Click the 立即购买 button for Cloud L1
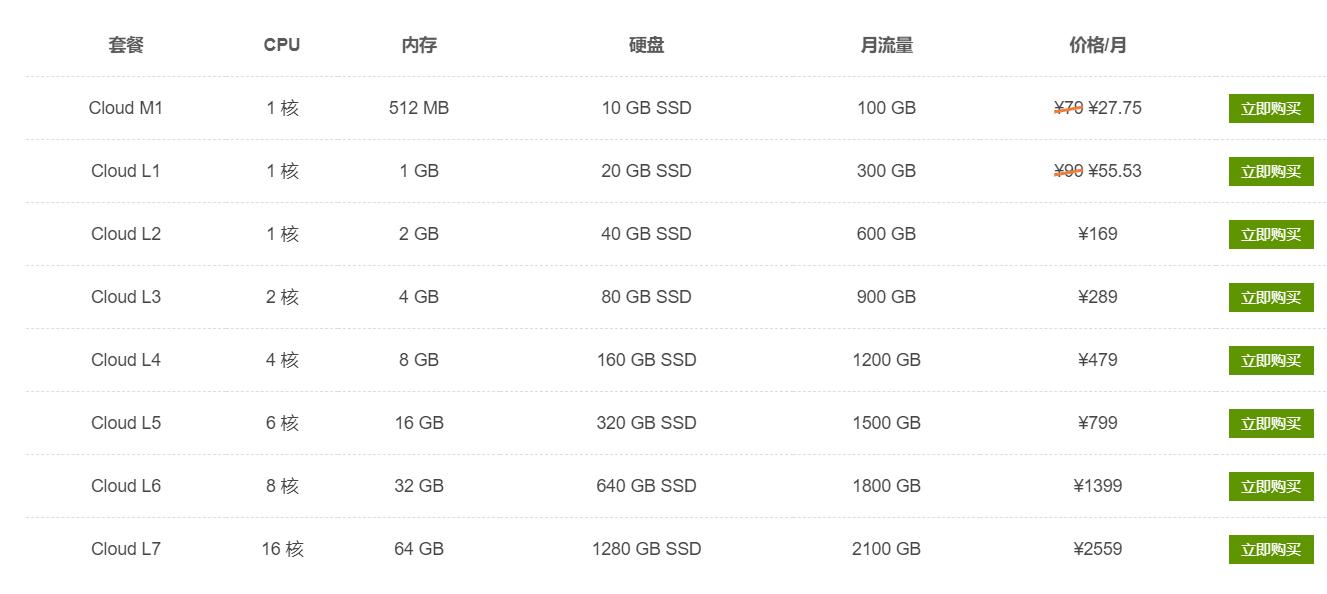This screenshot has height=594, width=1327. [x=1270, y=171]
